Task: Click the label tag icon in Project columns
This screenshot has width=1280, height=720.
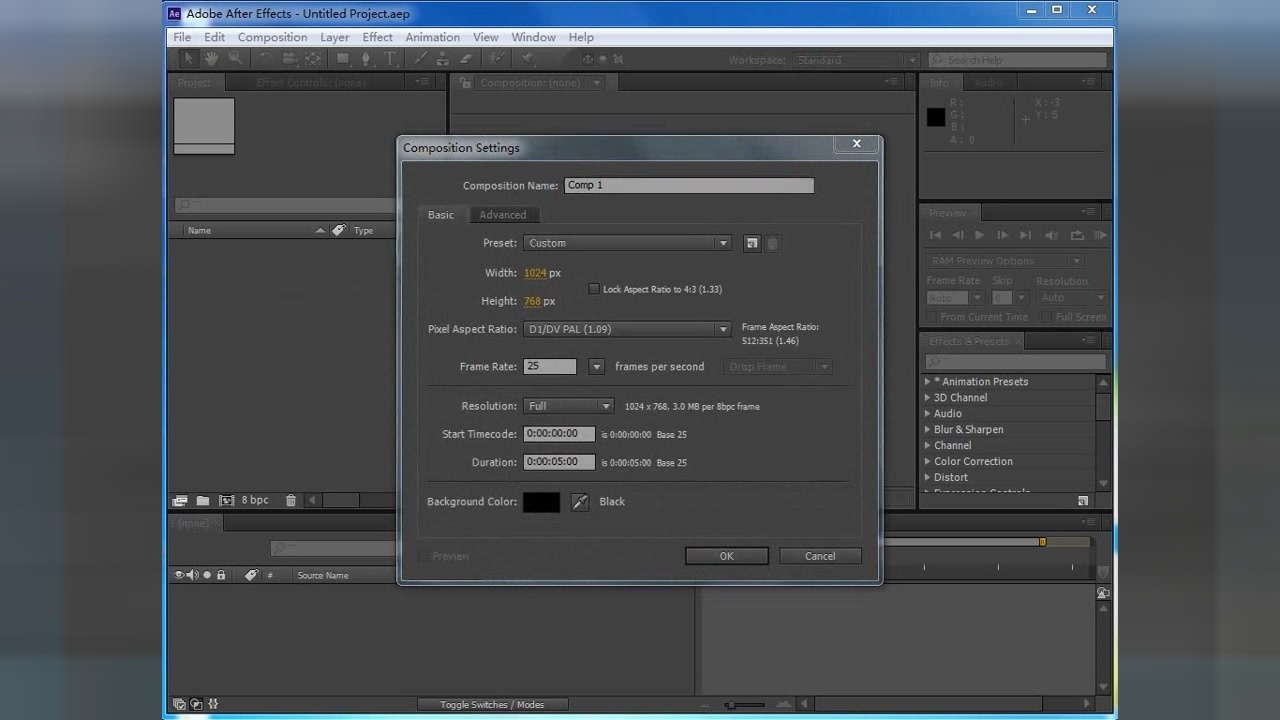Action: [x=339, y=230]
